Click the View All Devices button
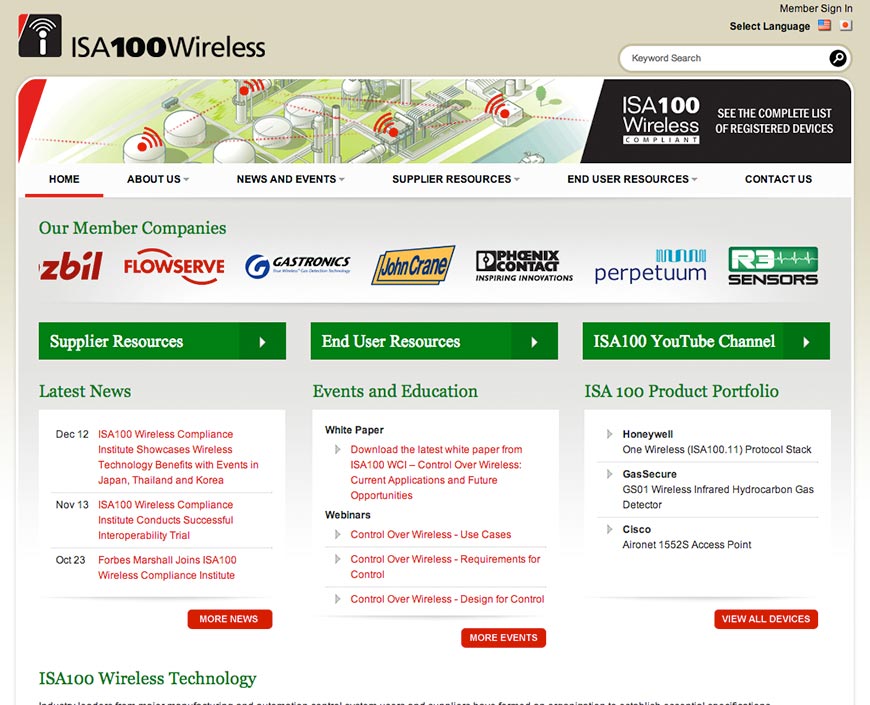This screenshot has width=870, height=705. point(766,619)
